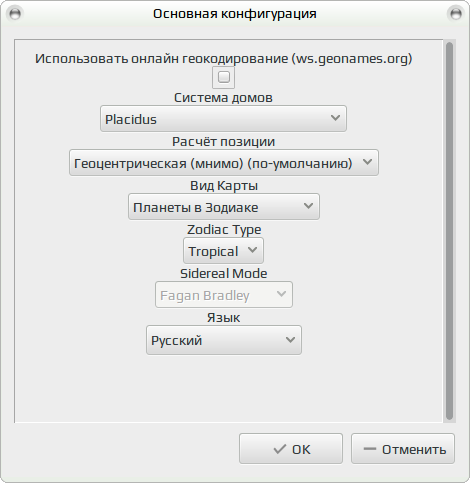This screenshot has height=483, width=470.
Task: Click the round button at title bar right
Action: (456, 14)
